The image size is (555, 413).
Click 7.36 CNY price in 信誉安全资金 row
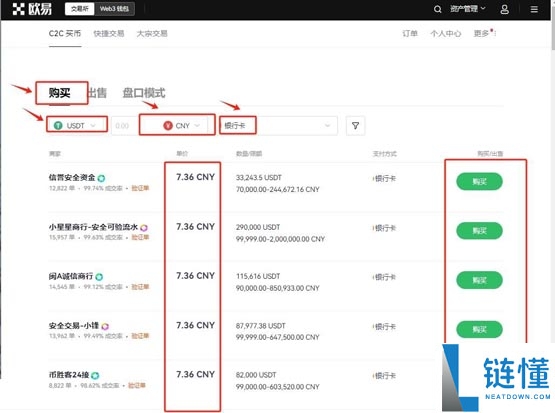click(x=195, y=177)
